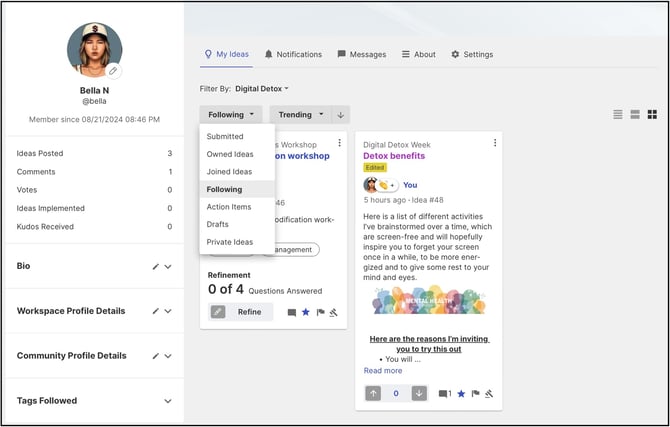670x427 pixels.
Task: Open the Digital Detox filter dropdown
Action: [x=262, y=89]
